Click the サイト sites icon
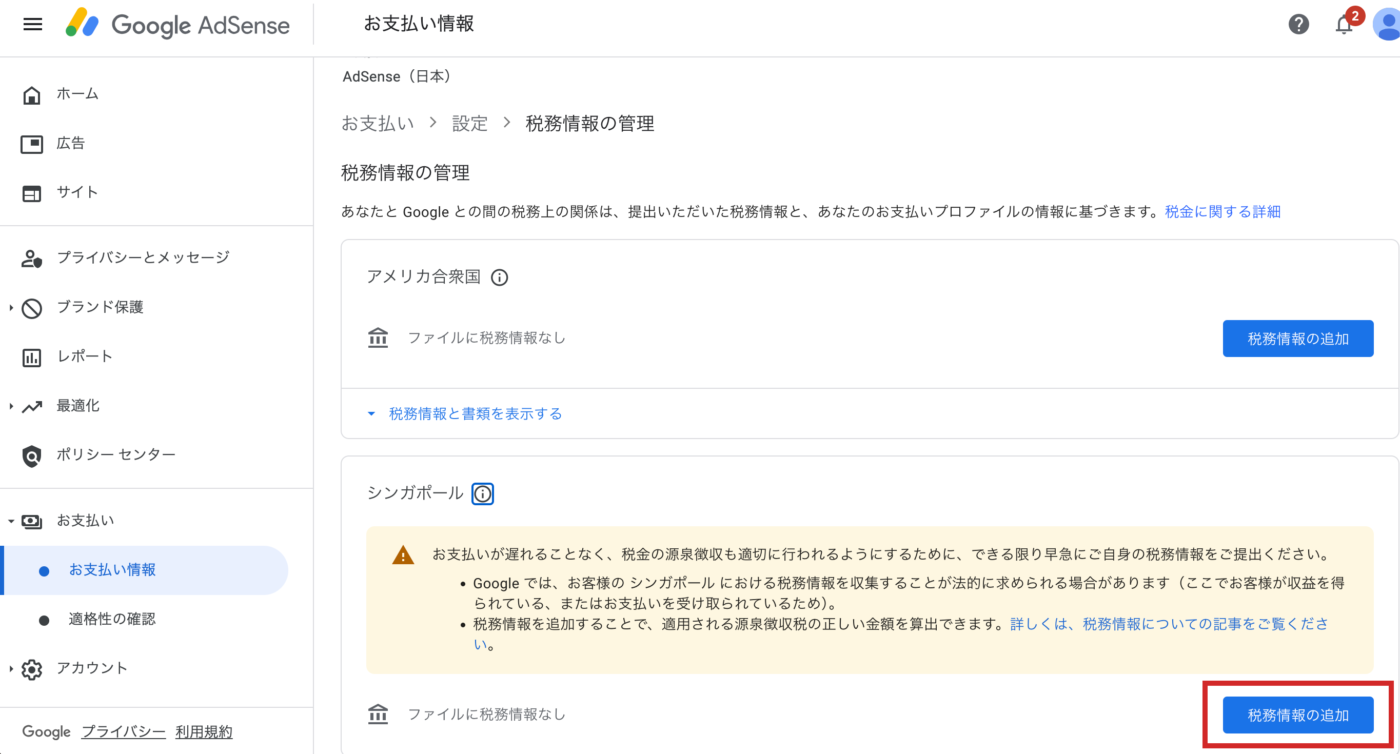This screenshot has height=754, width=1400. pos(32,193)
